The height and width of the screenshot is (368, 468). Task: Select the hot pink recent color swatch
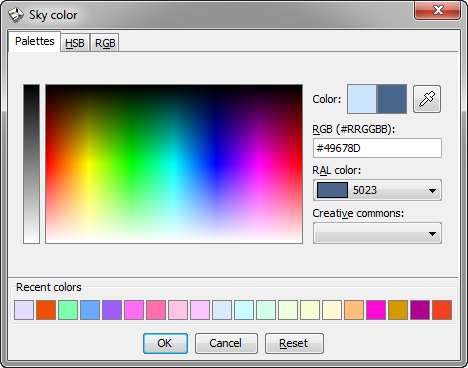156,310
